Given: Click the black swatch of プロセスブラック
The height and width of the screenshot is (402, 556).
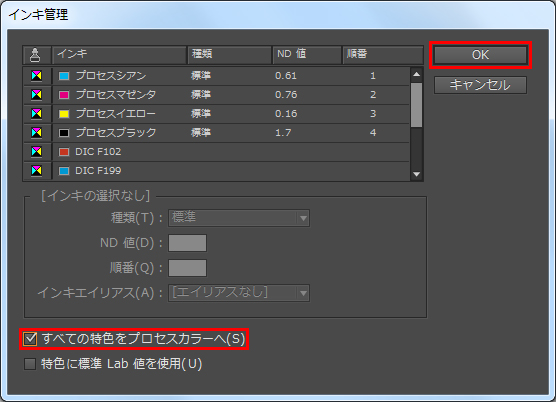Looking at the screenshot, I should (64, 133).
